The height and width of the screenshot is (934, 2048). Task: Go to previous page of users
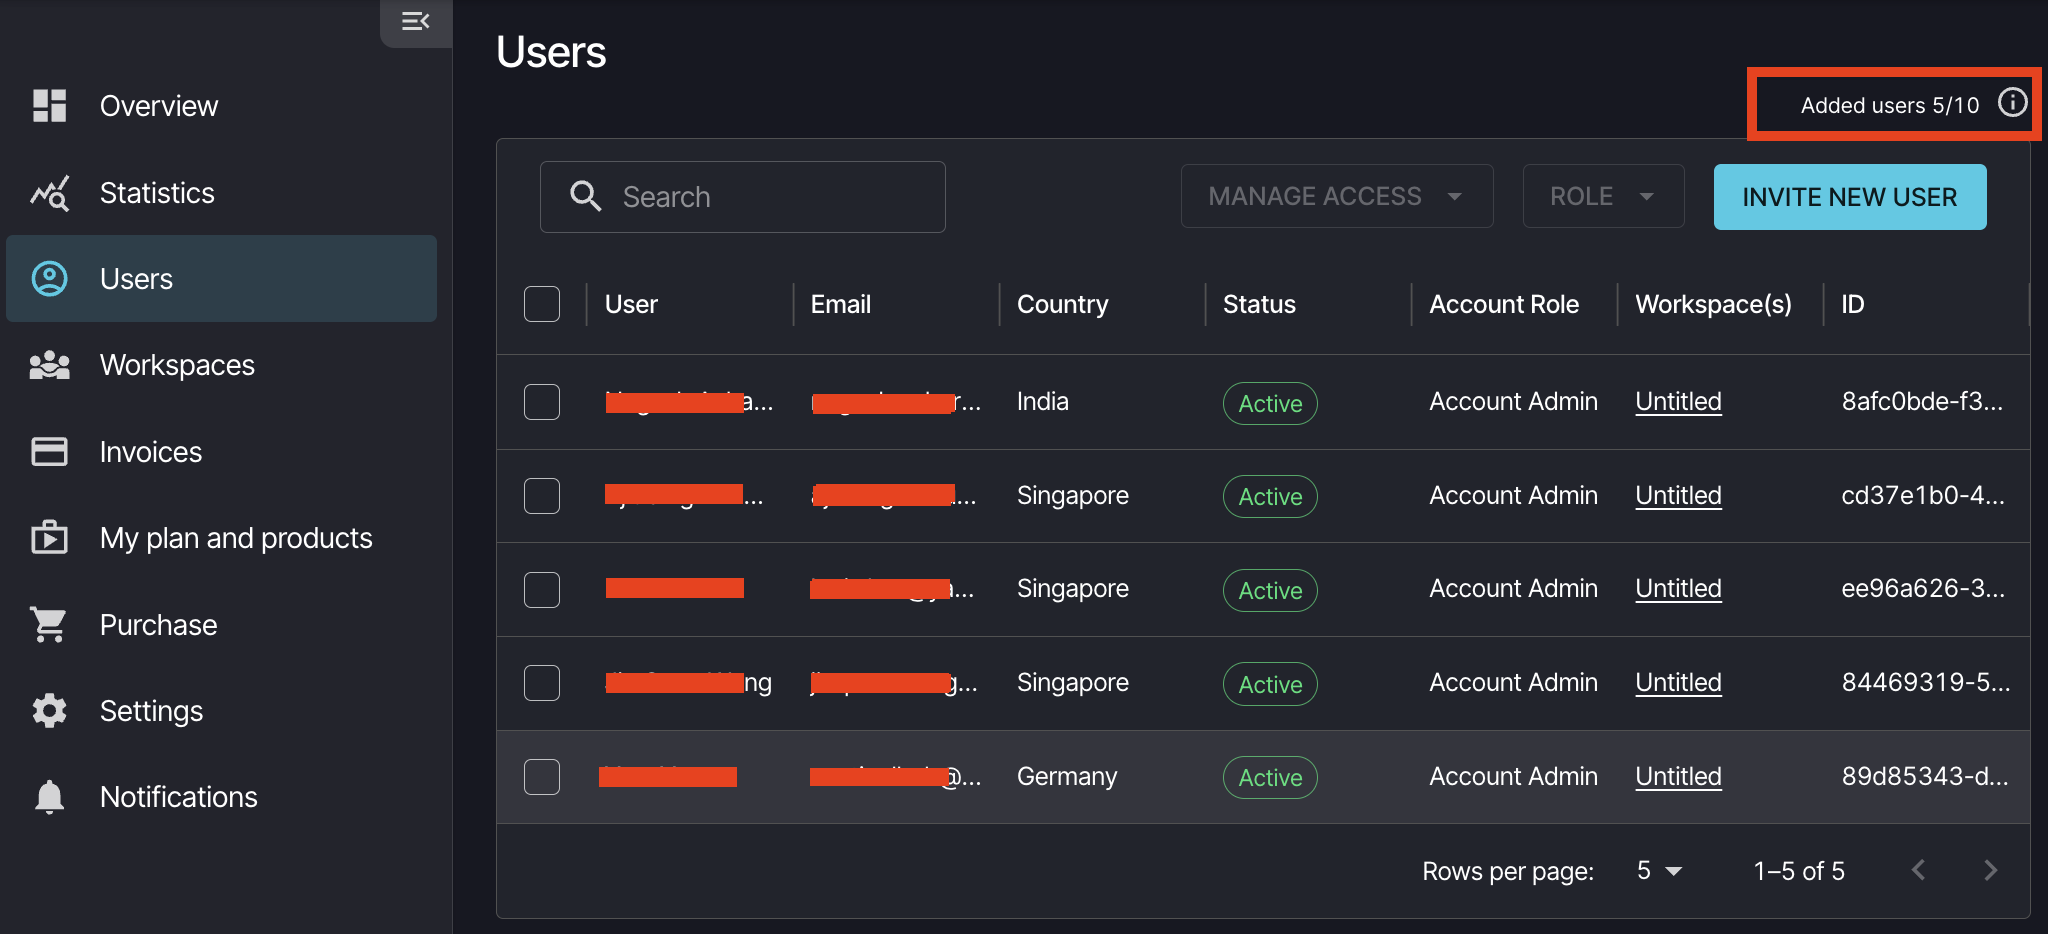(1918, 870)
